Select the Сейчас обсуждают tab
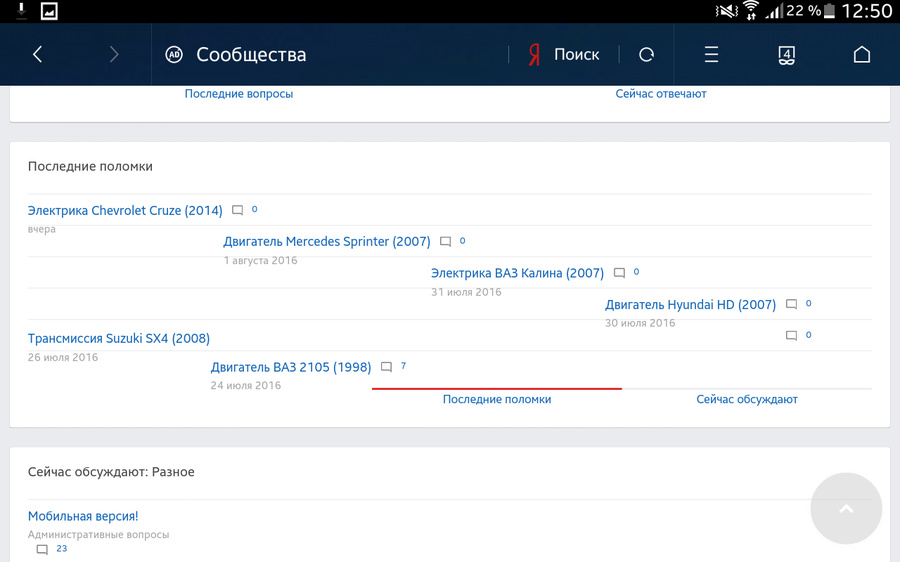This screenshot has width=900, height=562. [747, 399]
